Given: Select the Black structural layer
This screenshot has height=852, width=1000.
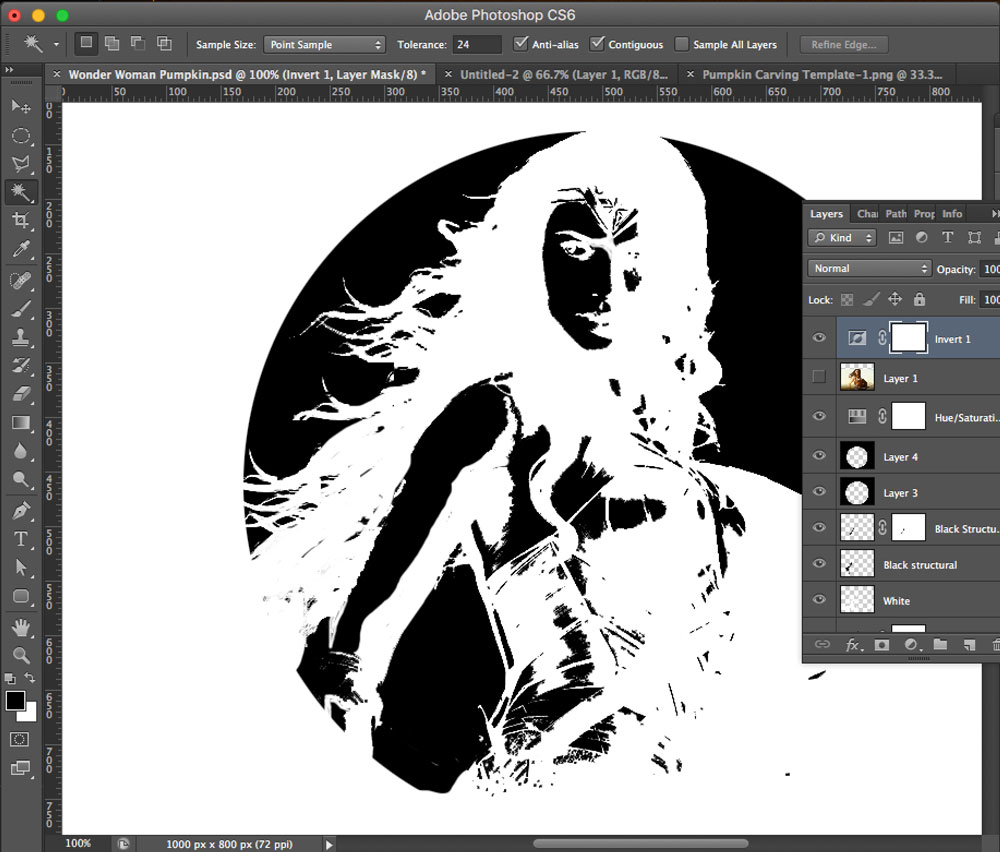Looking at the screenshot, I should (x=920, y=565).
